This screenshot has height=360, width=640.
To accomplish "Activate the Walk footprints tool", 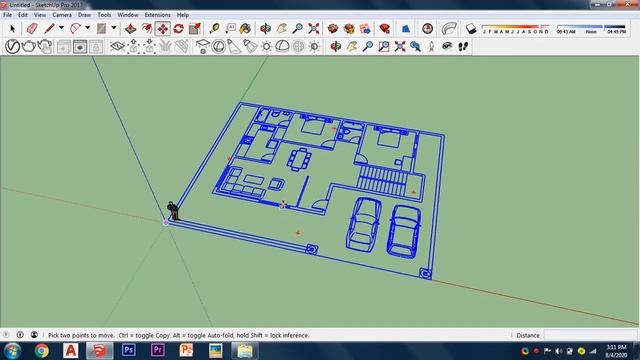I will (463, 47).
